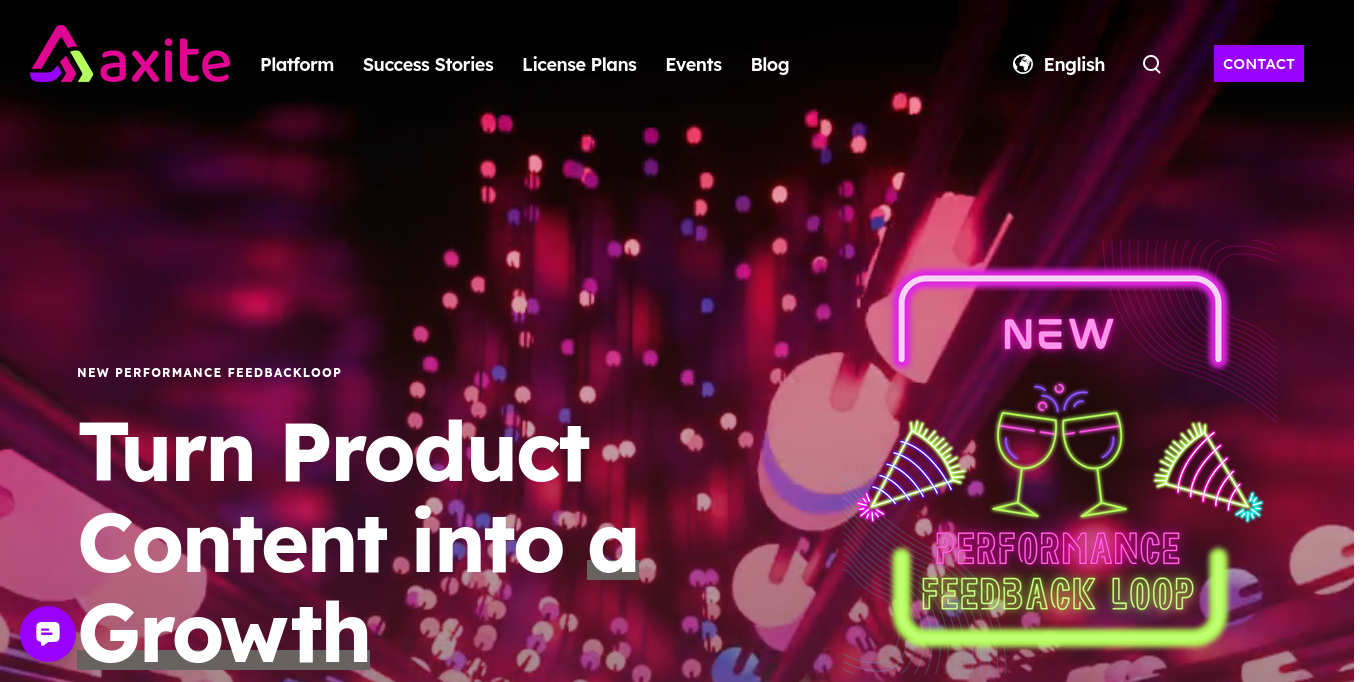Viewport: 1366px width, 682px height.
Task: Click the axite triangle logo icon
Action: [61, 54]
